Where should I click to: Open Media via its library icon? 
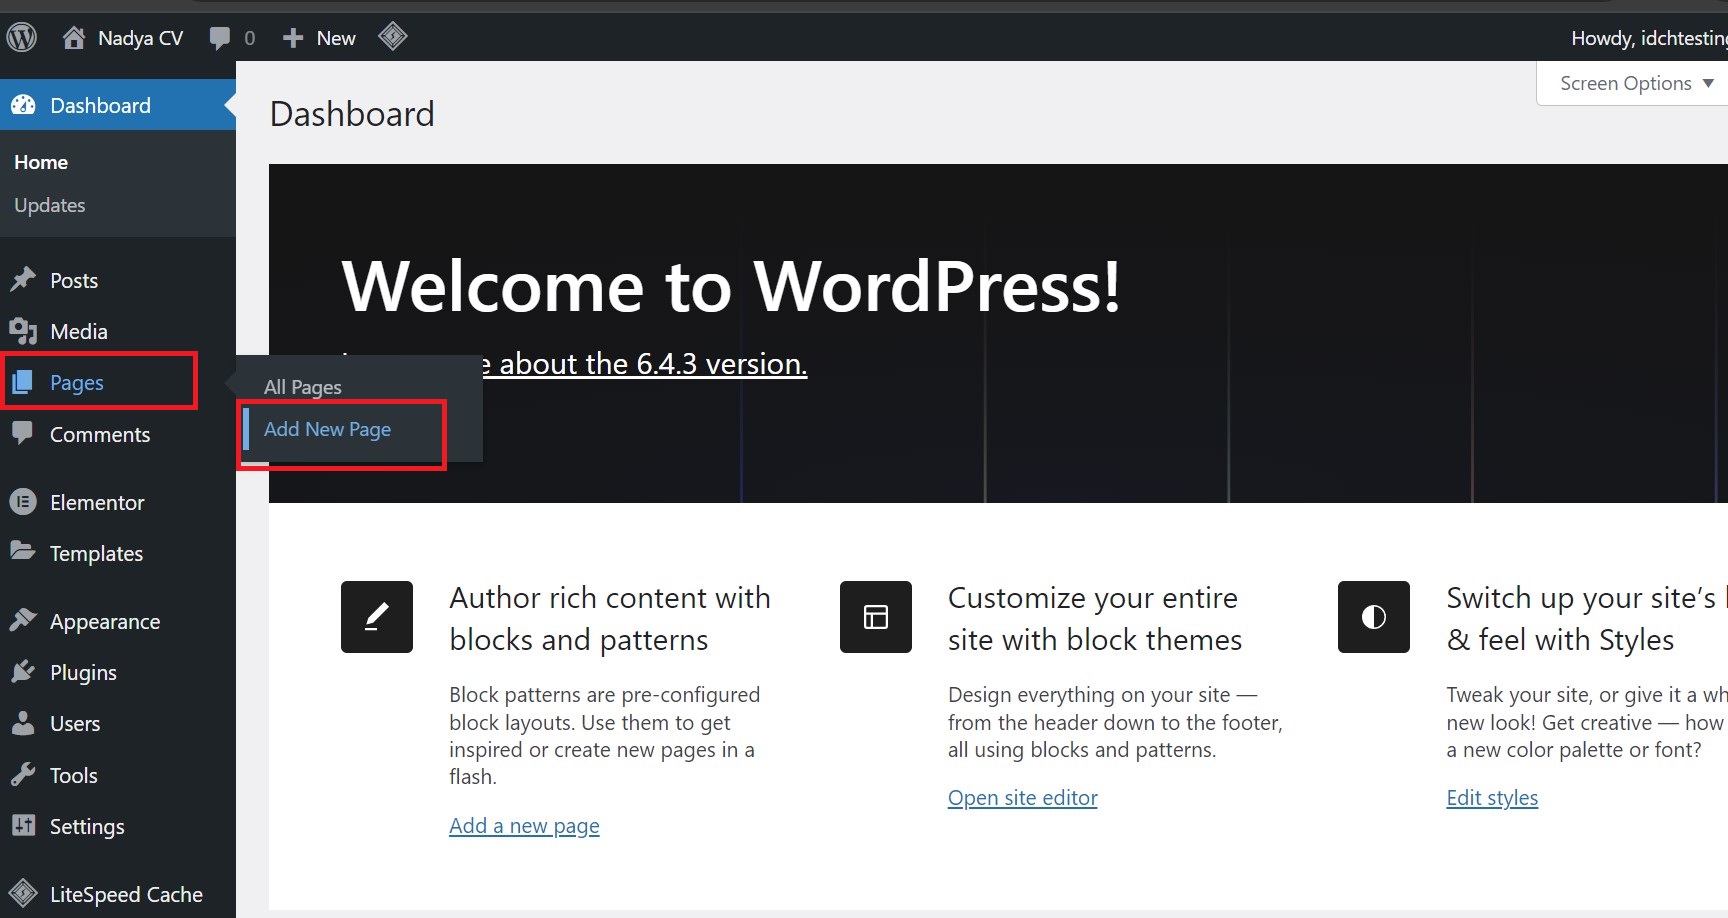click(24, 331)
